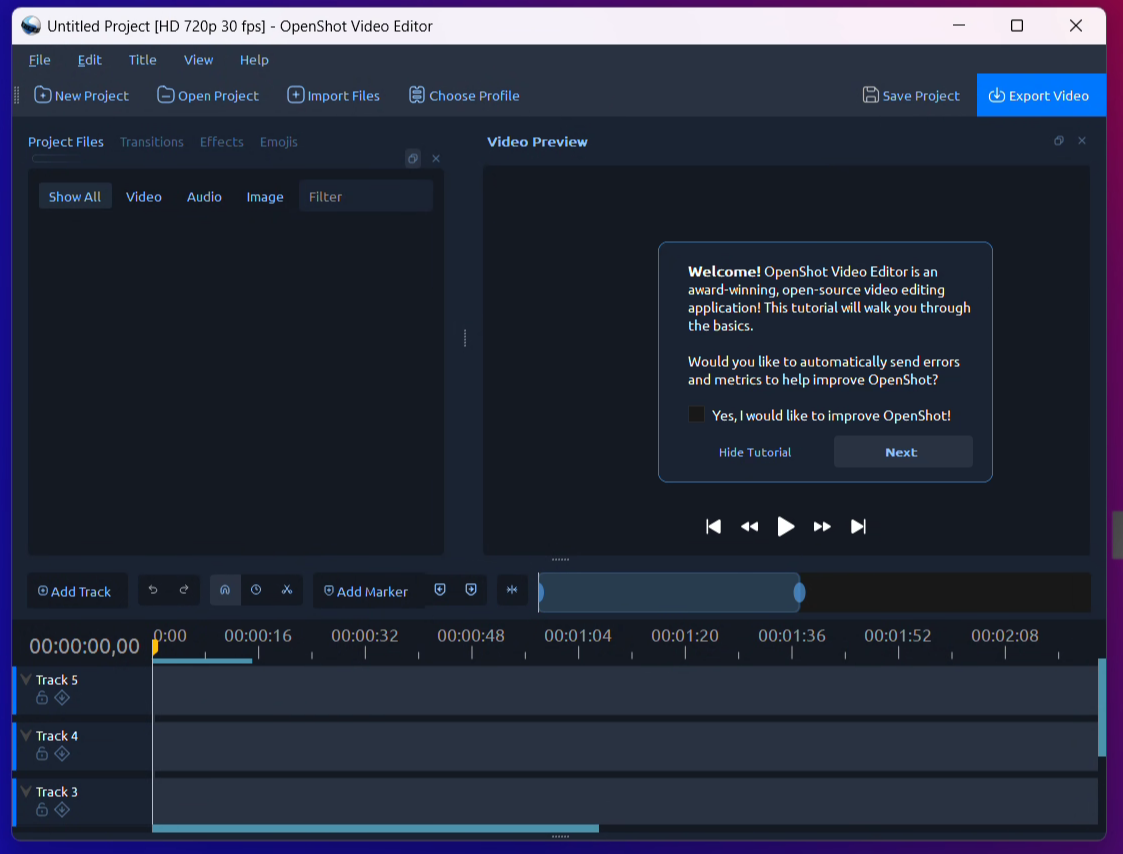This screenshot has height=854, width=1123.
Task: Click the yellow playhead marker
Action: coord(155,647)
